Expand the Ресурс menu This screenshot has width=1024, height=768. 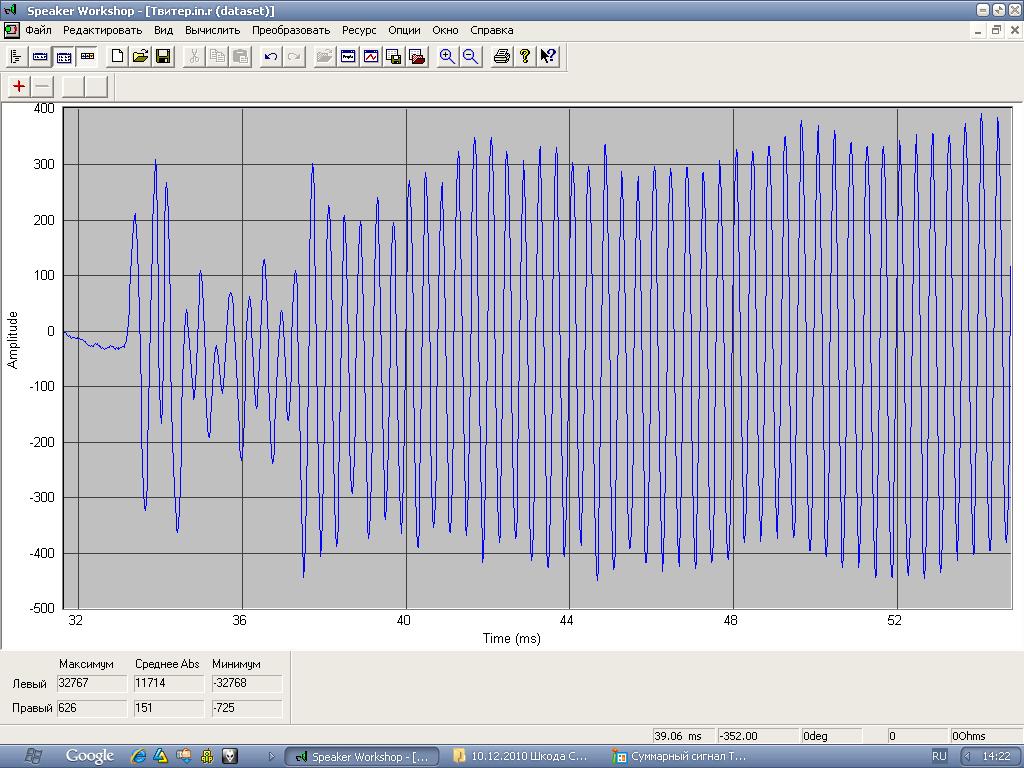(x=359, y=30)
